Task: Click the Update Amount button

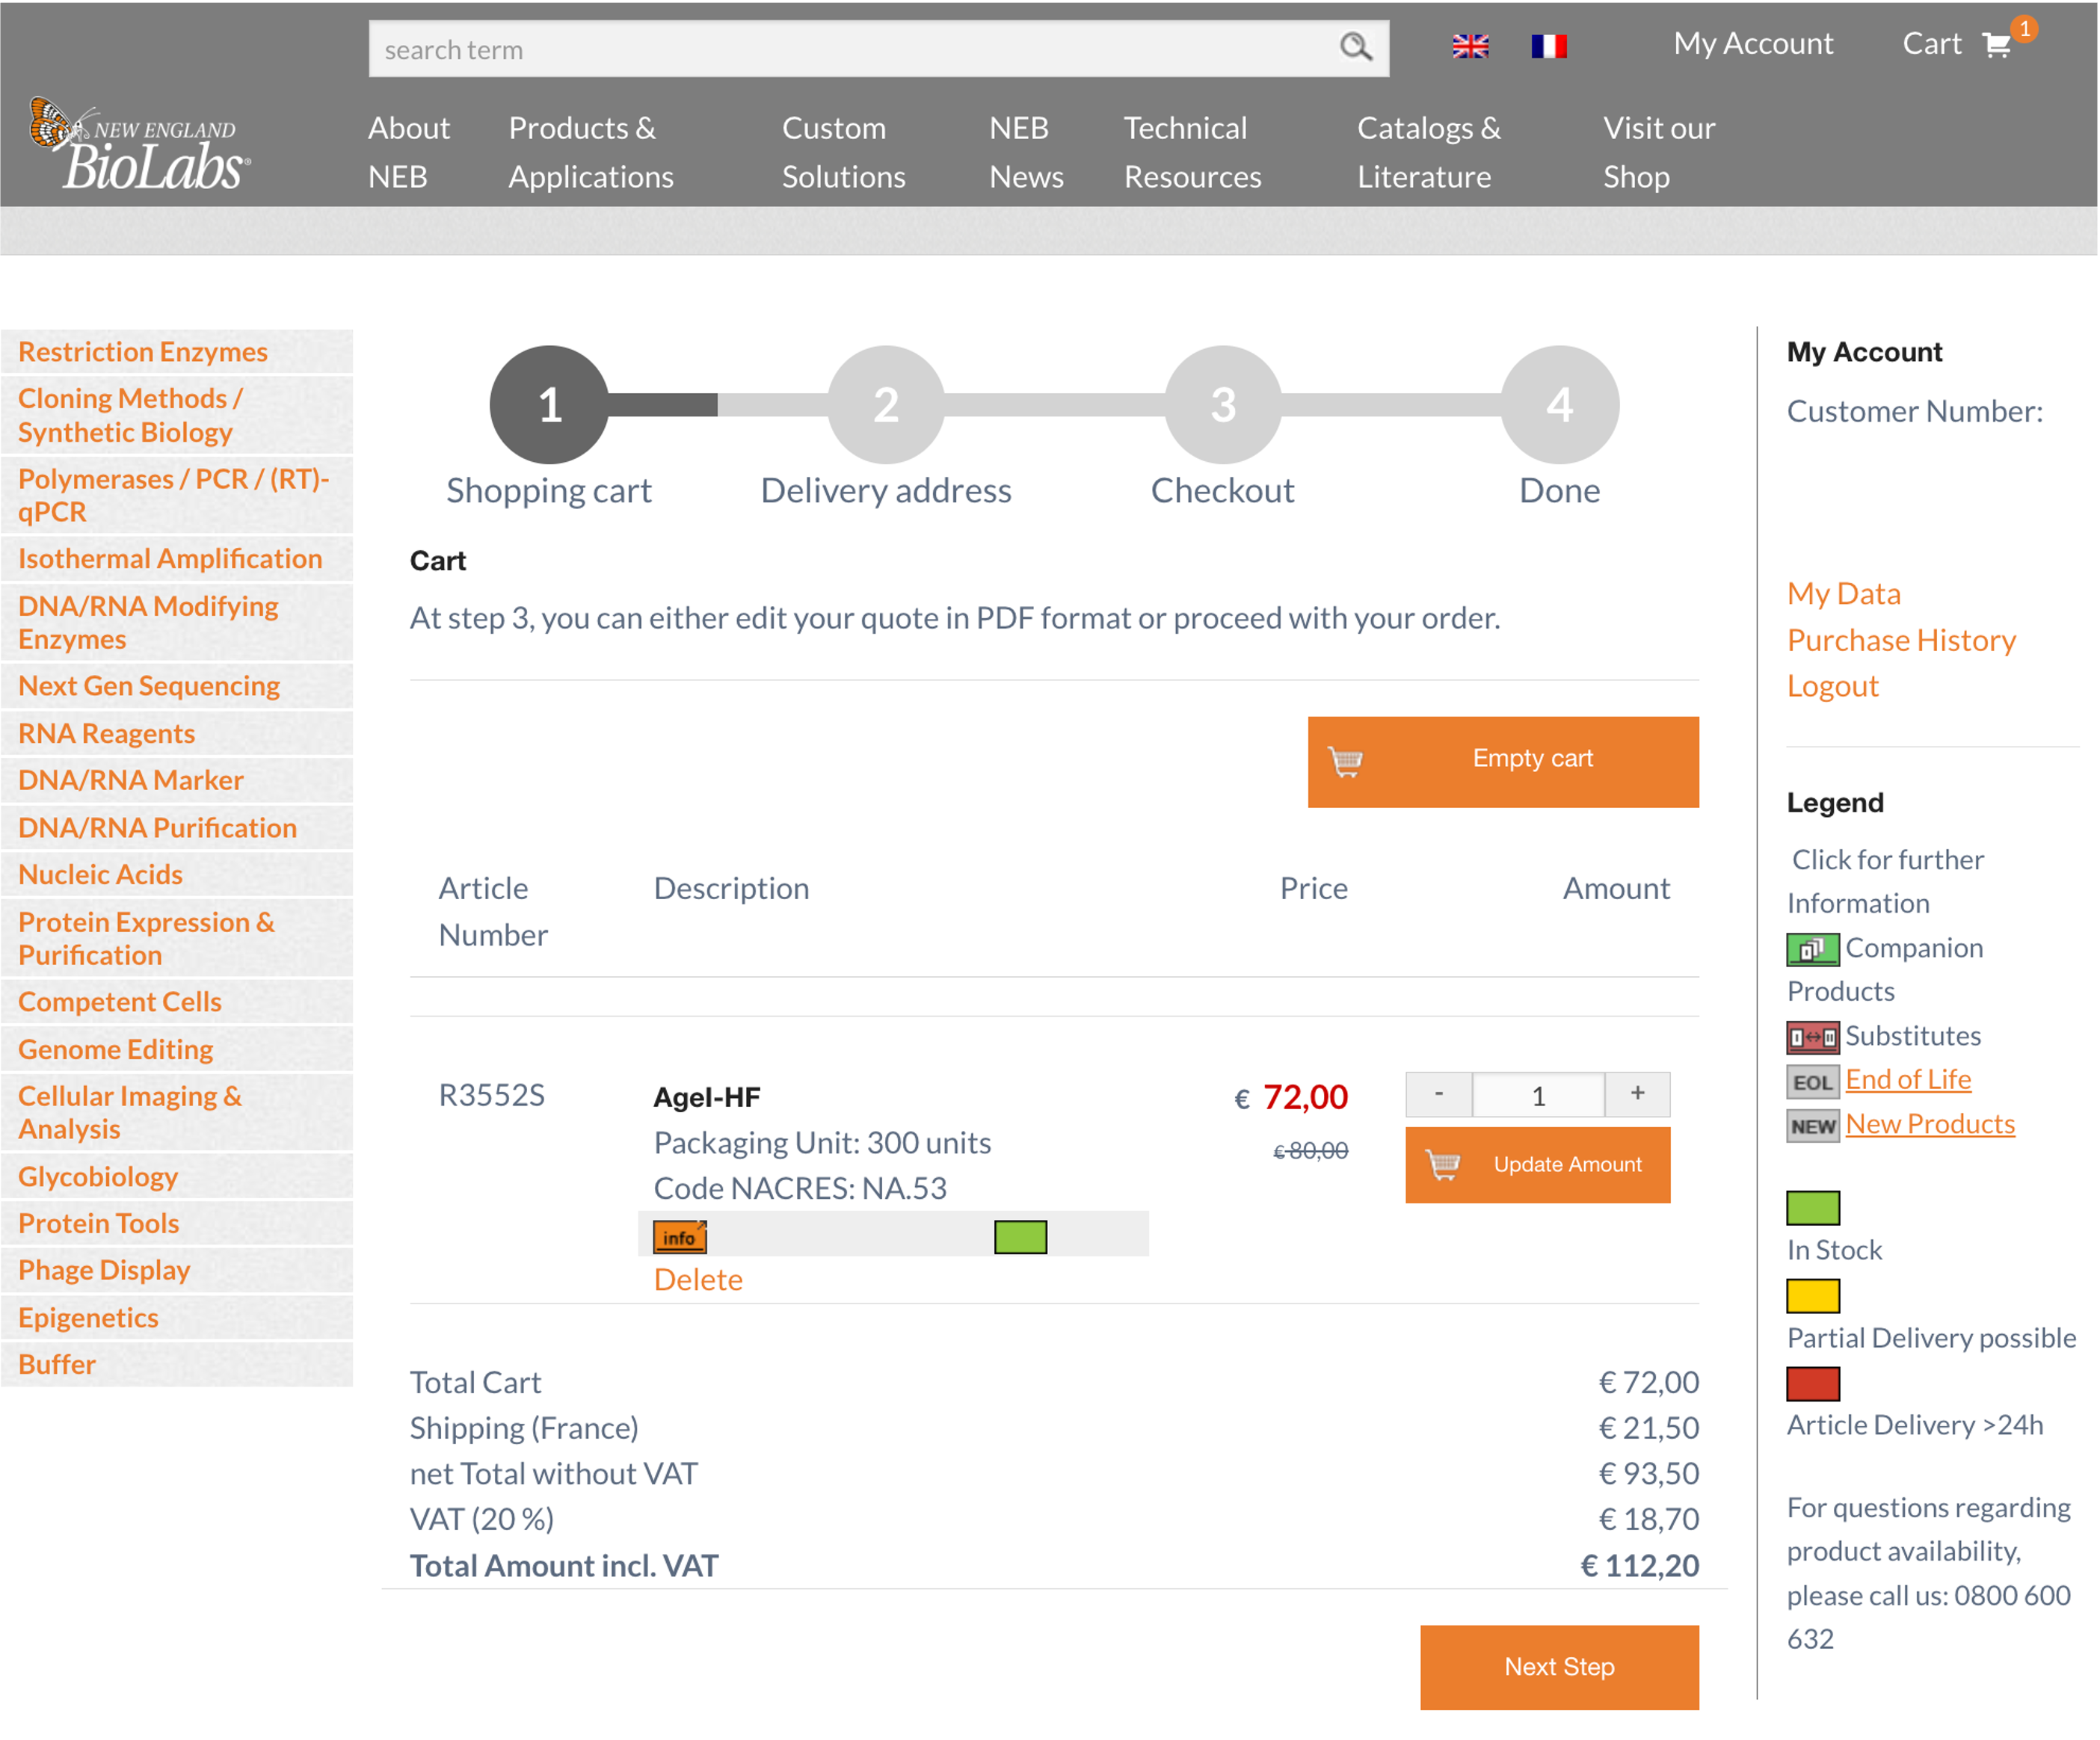Action: (x=1537, y=1165)
